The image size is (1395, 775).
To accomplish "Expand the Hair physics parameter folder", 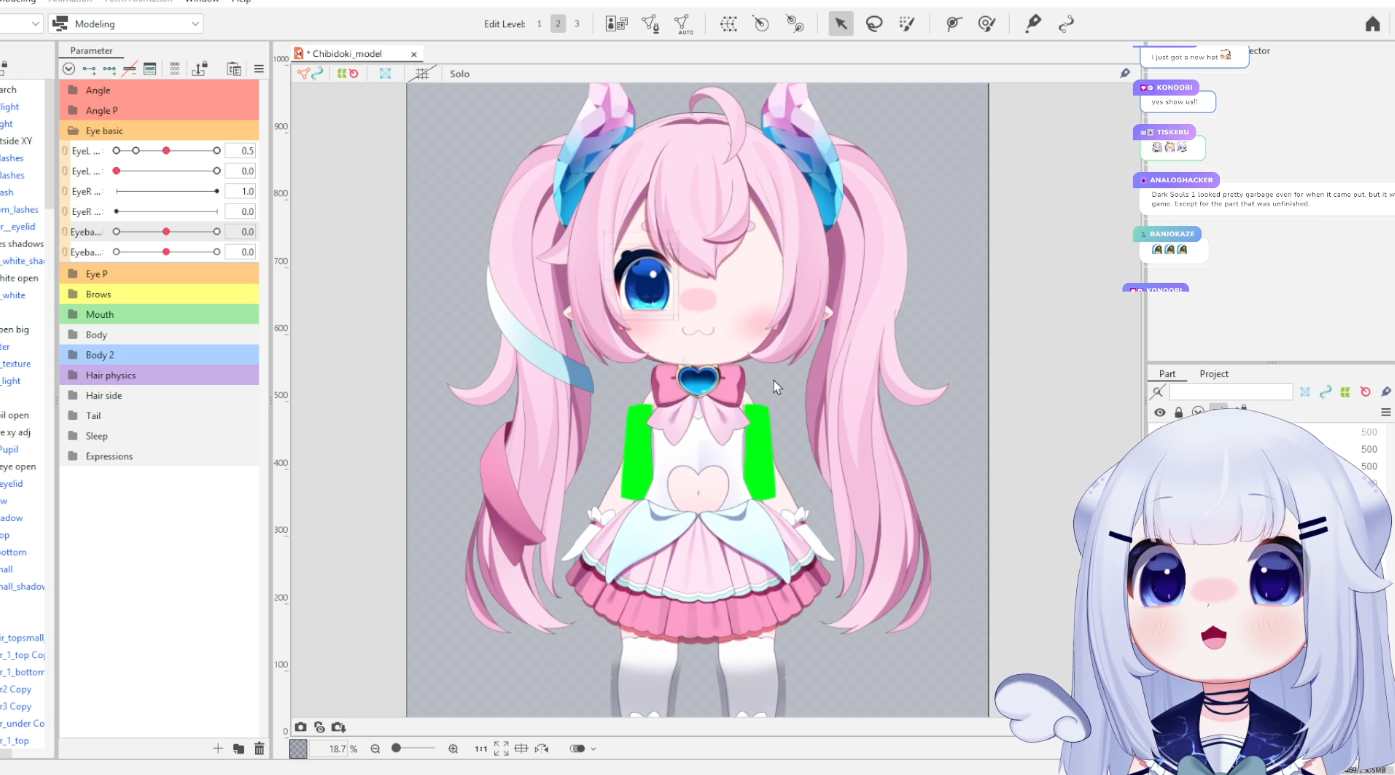I will pos(159,375).
